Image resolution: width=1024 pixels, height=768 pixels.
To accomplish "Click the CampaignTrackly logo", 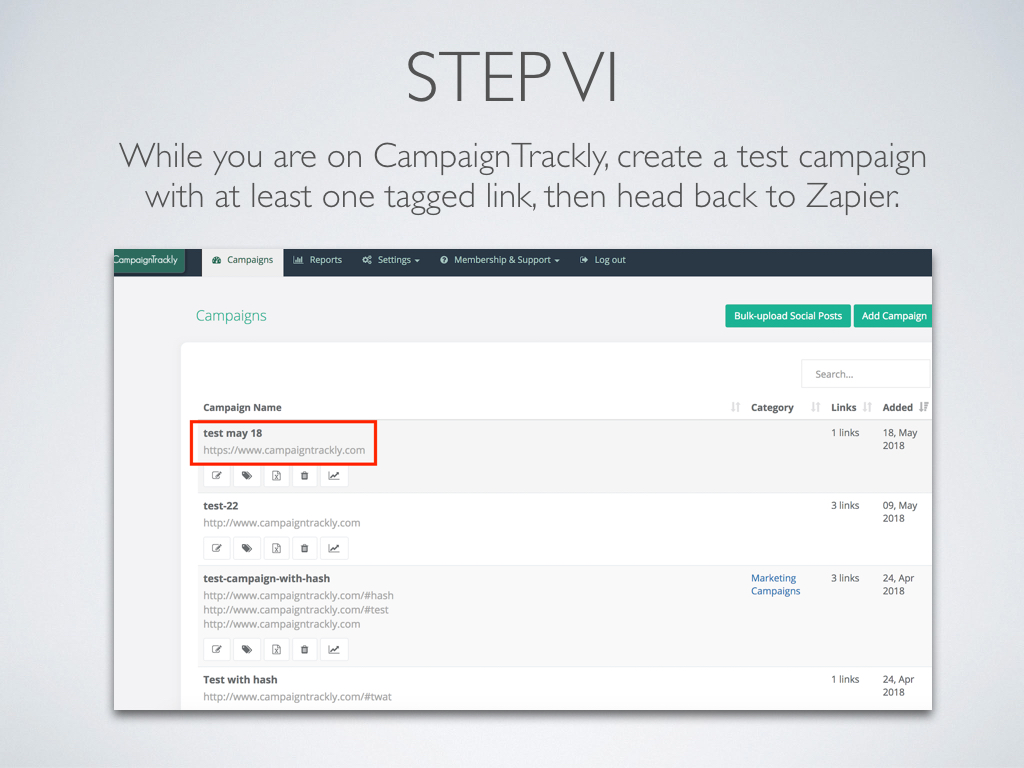I will coord(149,260).
